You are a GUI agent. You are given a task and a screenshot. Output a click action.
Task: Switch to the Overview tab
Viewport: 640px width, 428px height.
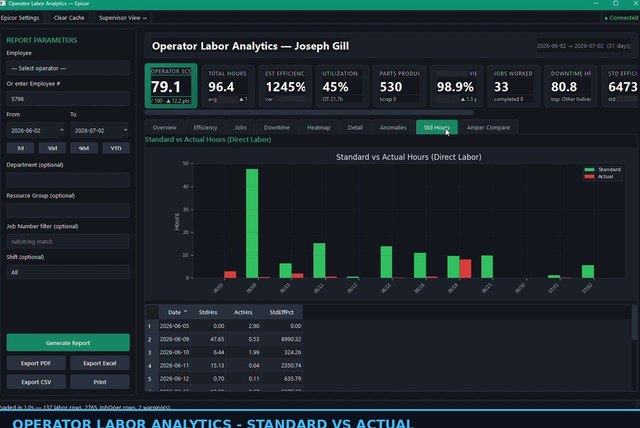tap(164, 127)
